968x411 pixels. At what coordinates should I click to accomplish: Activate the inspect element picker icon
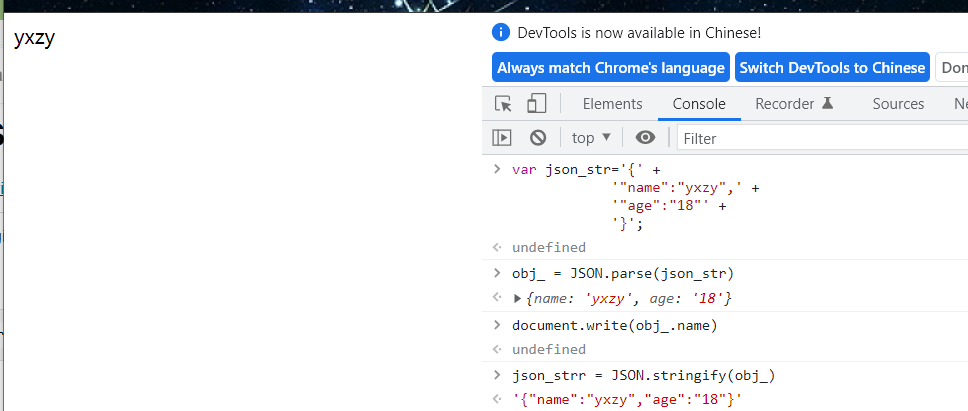[504, 104]
